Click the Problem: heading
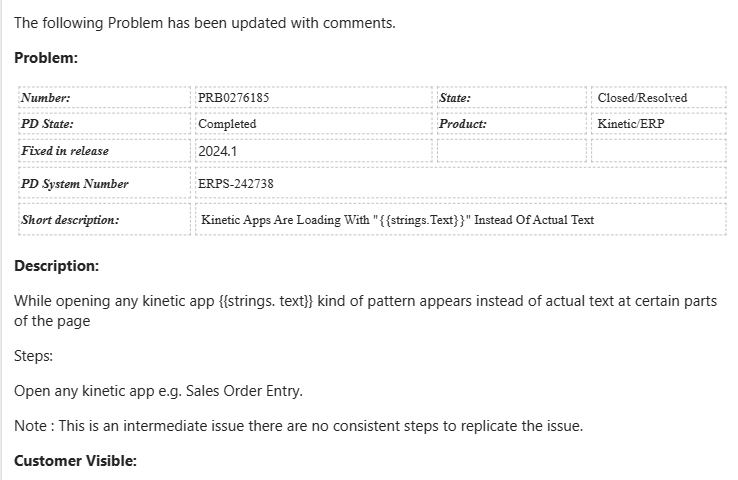Screen dimensions: 738x480 pyautogui.click(x=46, y=58)
